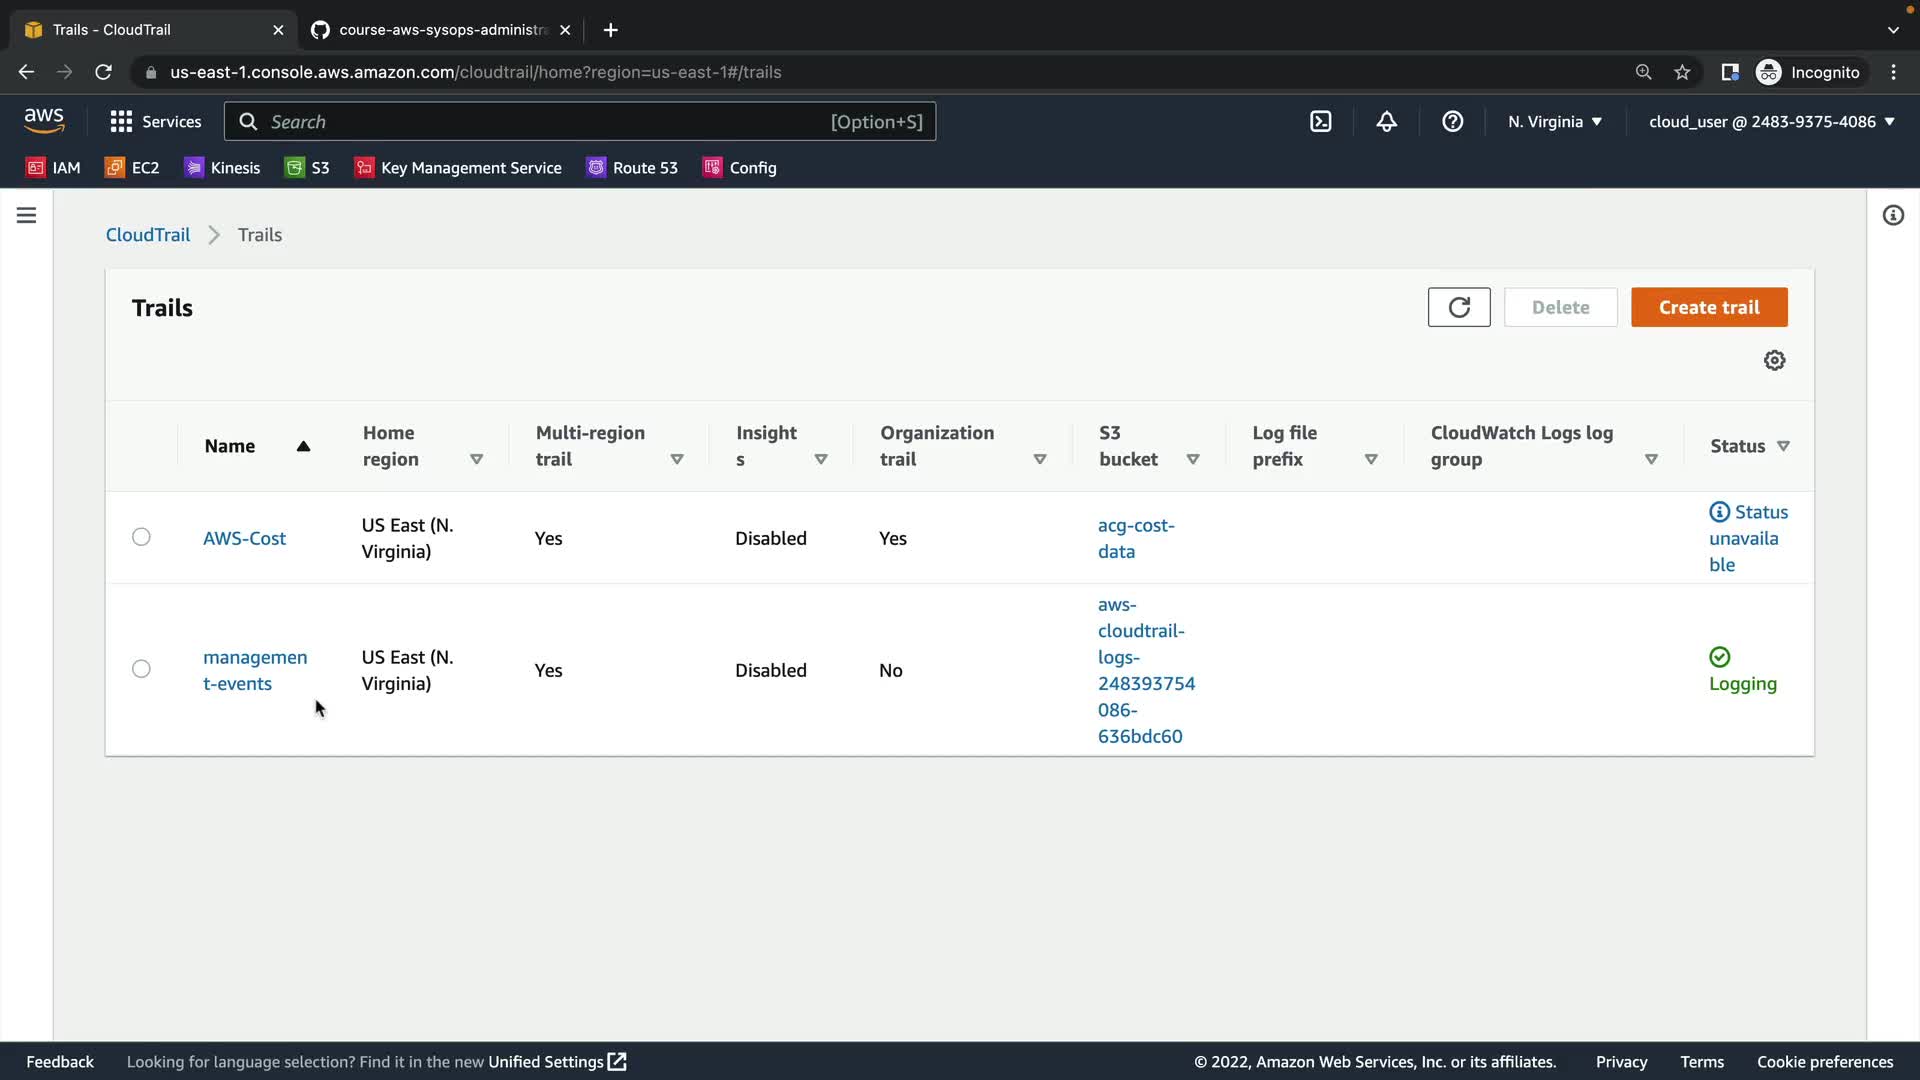Screen dimensions: 1920x1080
Task: Select the management-events trail radio button
Action: click(141, 669)
